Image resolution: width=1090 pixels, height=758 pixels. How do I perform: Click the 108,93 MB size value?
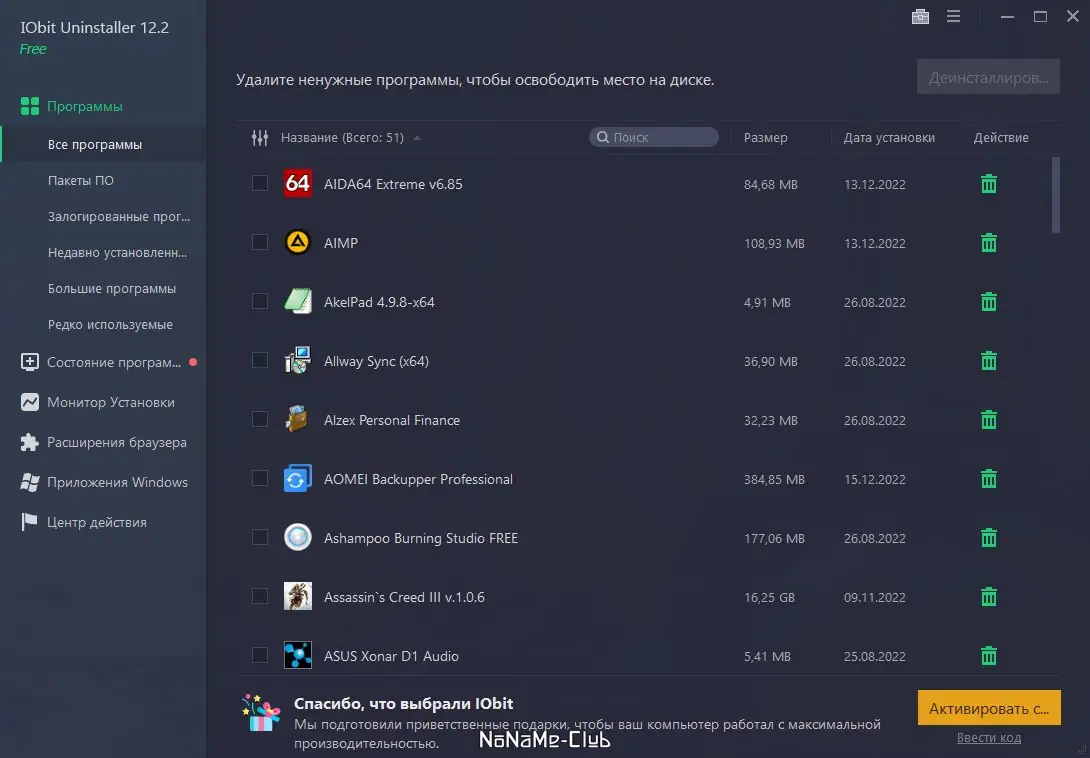[x=774, y=243]
